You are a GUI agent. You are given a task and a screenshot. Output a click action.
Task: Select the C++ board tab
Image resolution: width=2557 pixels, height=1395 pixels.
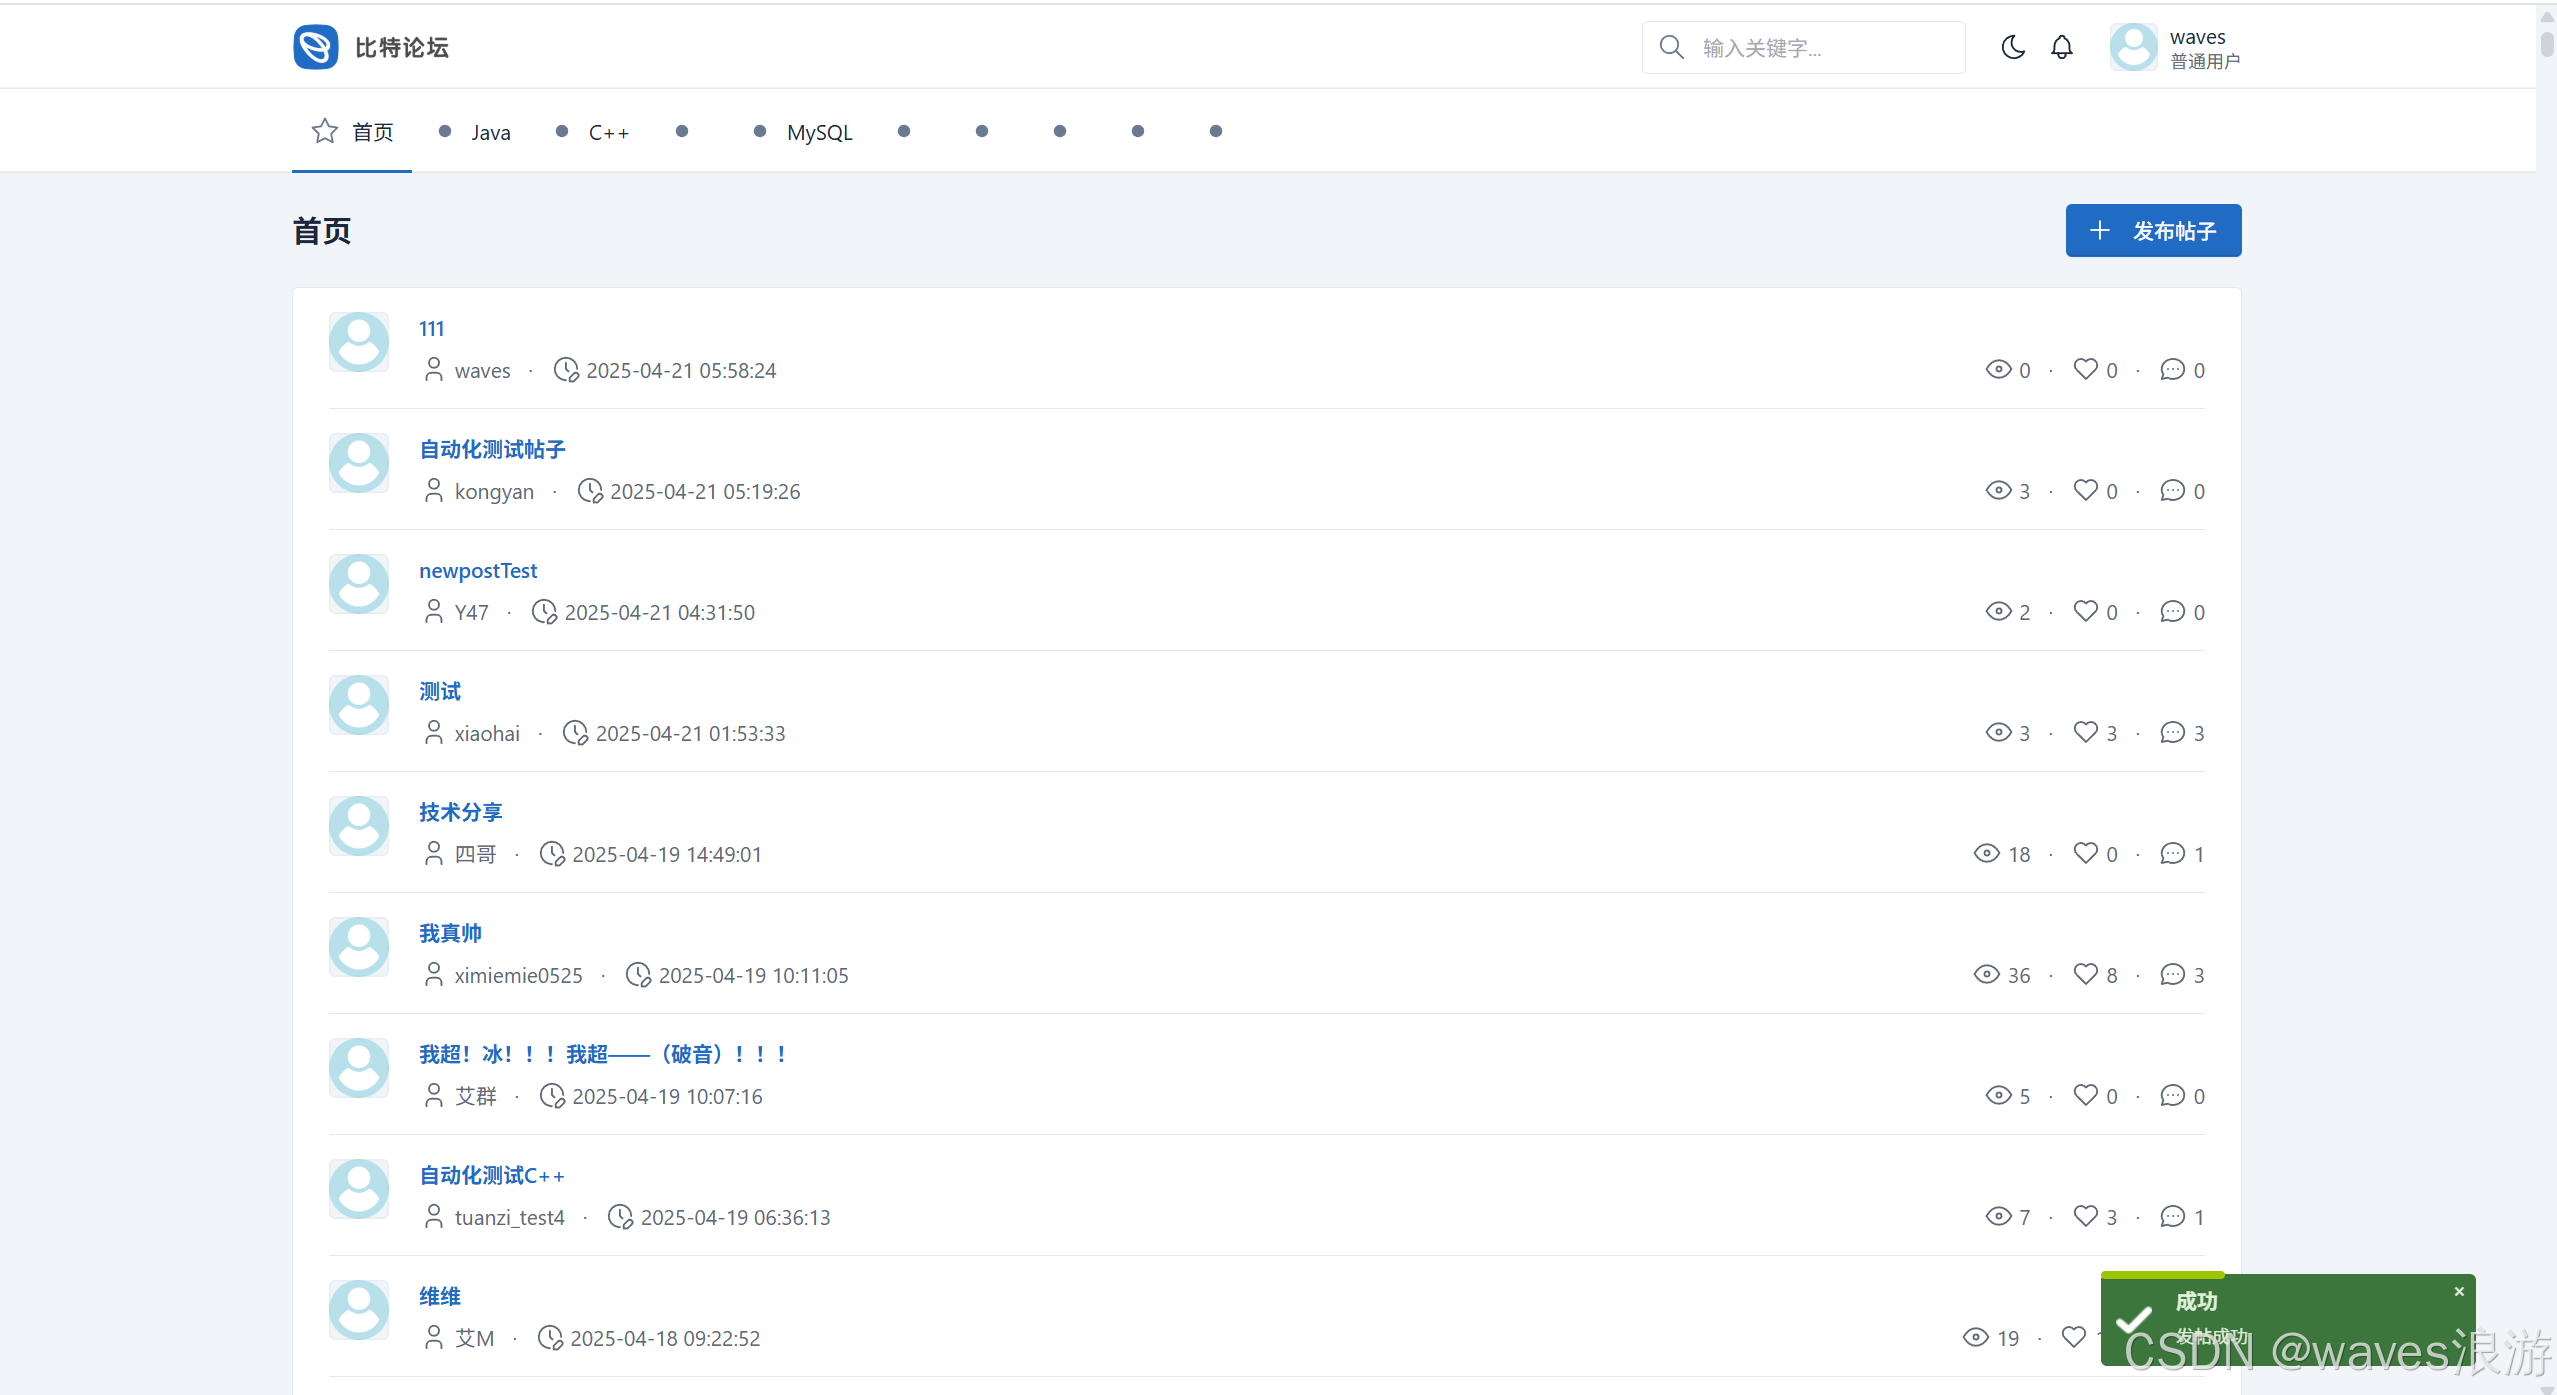(608, 132)
